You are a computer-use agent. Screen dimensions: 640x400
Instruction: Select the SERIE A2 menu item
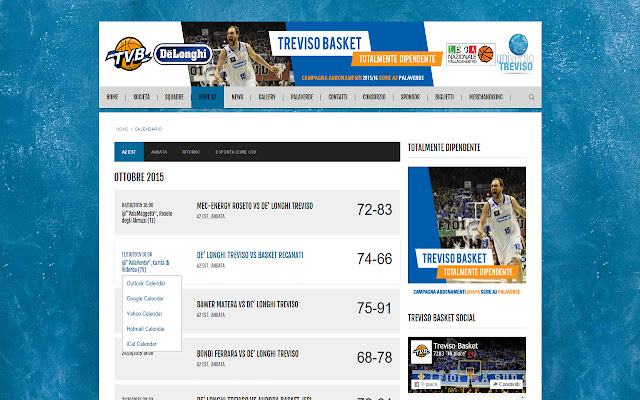[x=207, y=97]
